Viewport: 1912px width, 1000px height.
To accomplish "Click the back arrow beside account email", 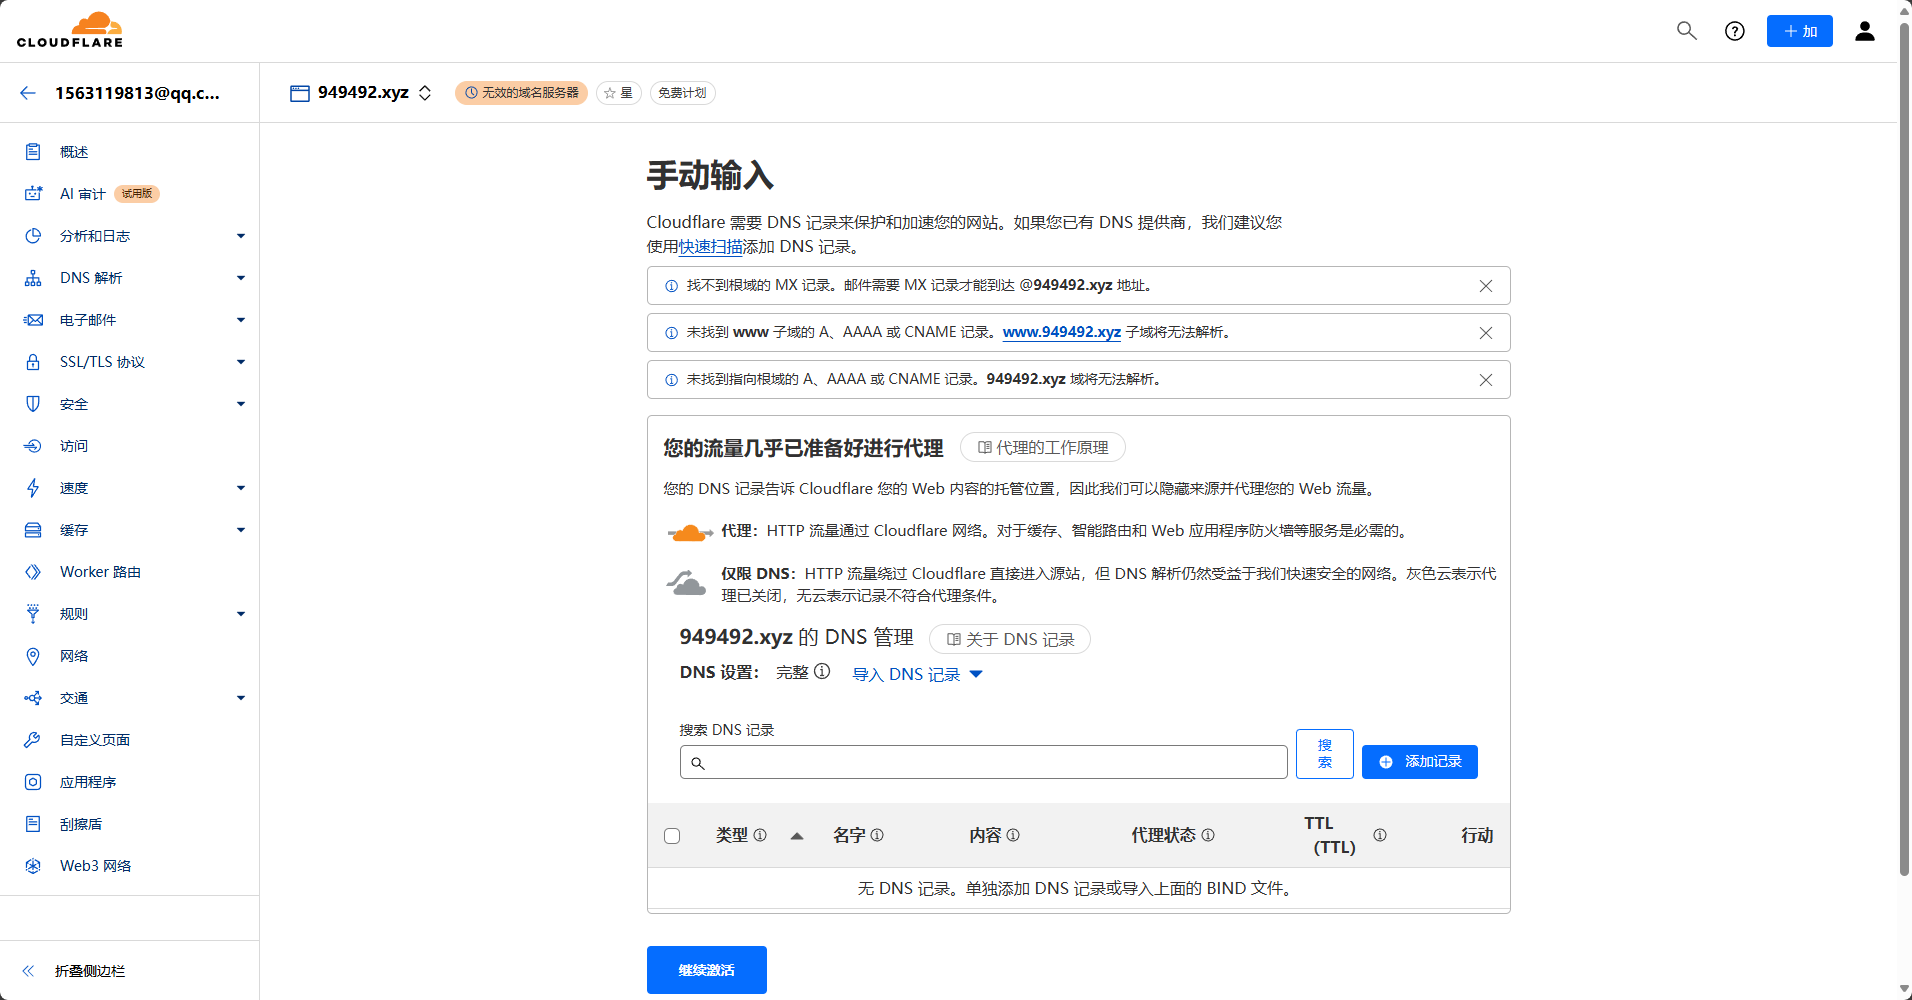I will [x=28, y=93].
